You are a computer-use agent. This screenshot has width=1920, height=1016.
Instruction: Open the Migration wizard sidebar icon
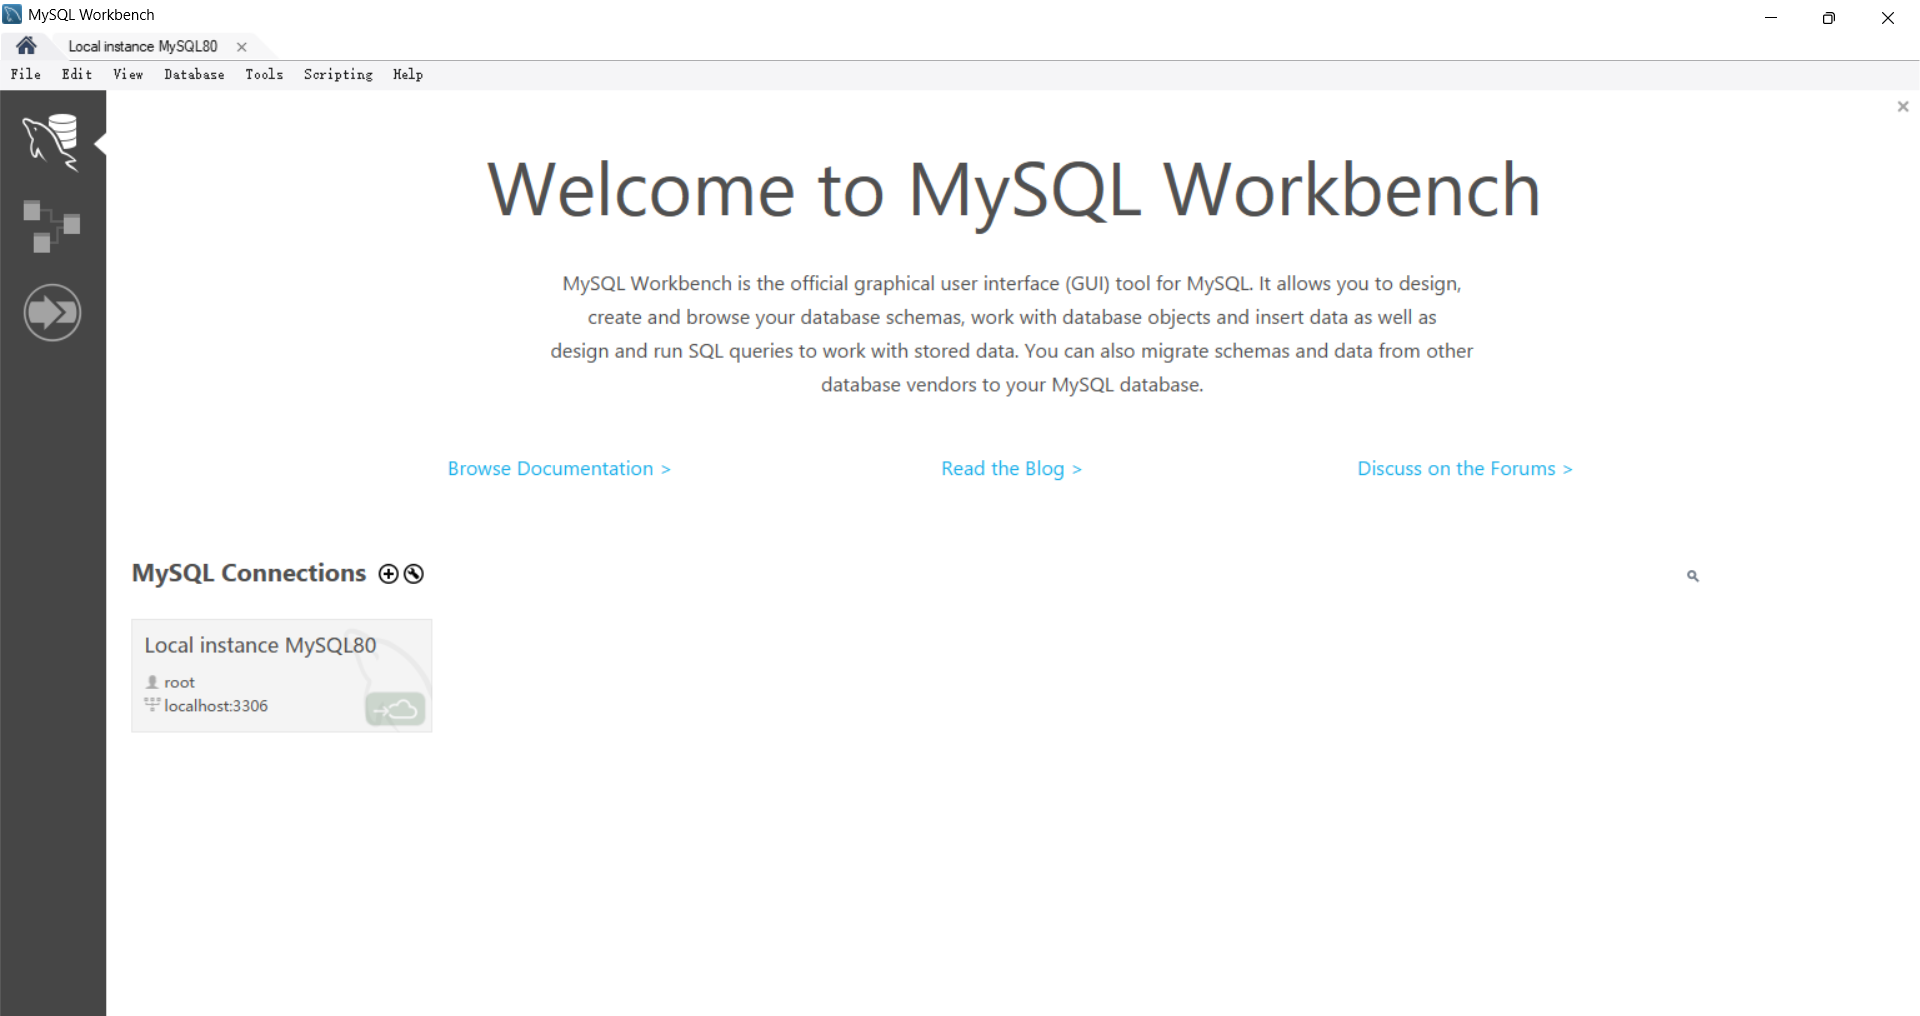[52, 313]
